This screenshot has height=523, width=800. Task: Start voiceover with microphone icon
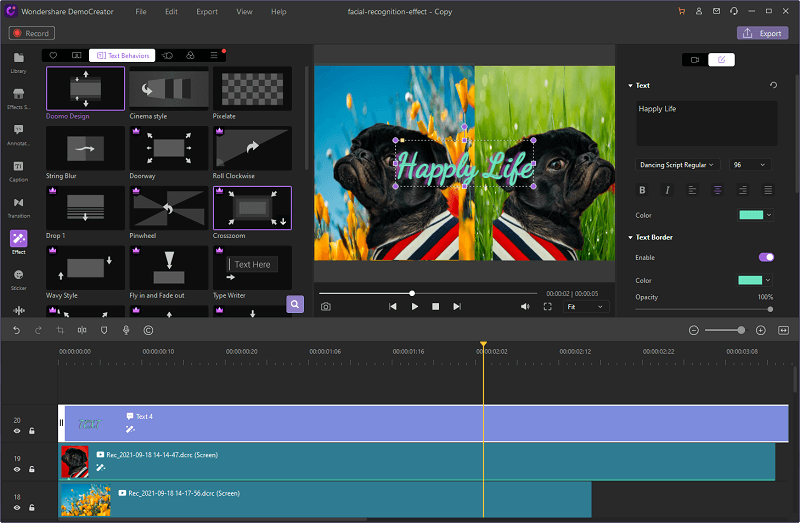[126, 330]
